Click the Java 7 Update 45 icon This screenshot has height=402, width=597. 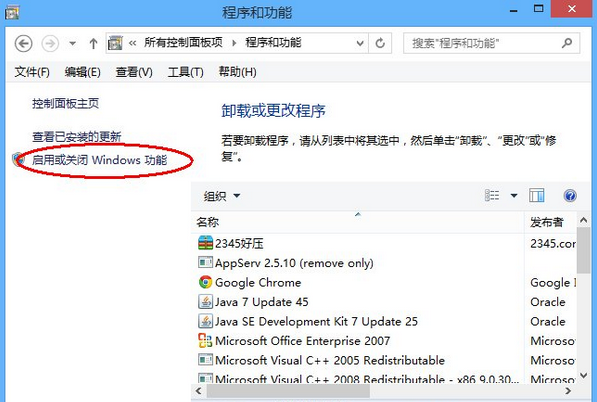[x=205, y=302]
